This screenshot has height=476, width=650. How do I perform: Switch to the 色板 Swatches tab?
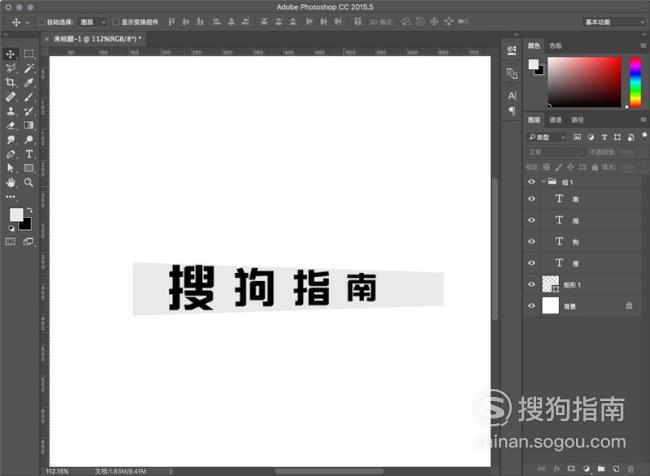[555, 46]
